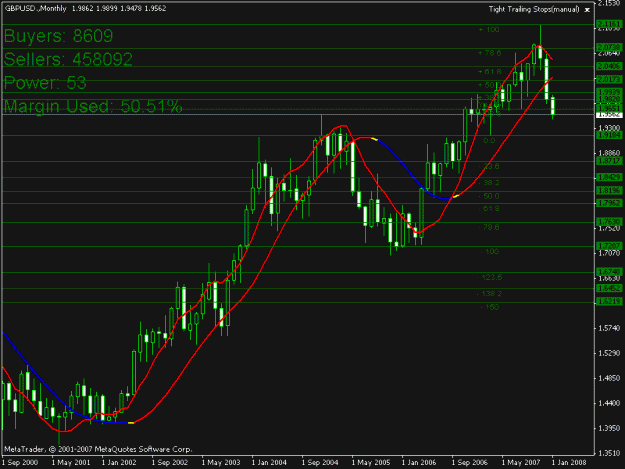Viewport: 625px width, 469px height.
Task: Click the 'Tight Trailing Stops(manual)' label
Action: [x=534, y=9]
